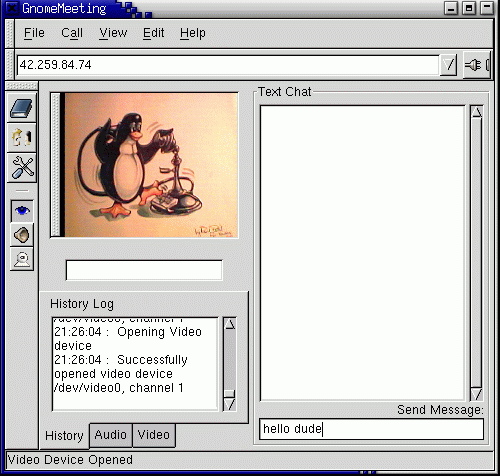Viewport: 500px width, 476px height.
Task: Expand the address combo box dropdown arrow
Action: tap(448, 65)
